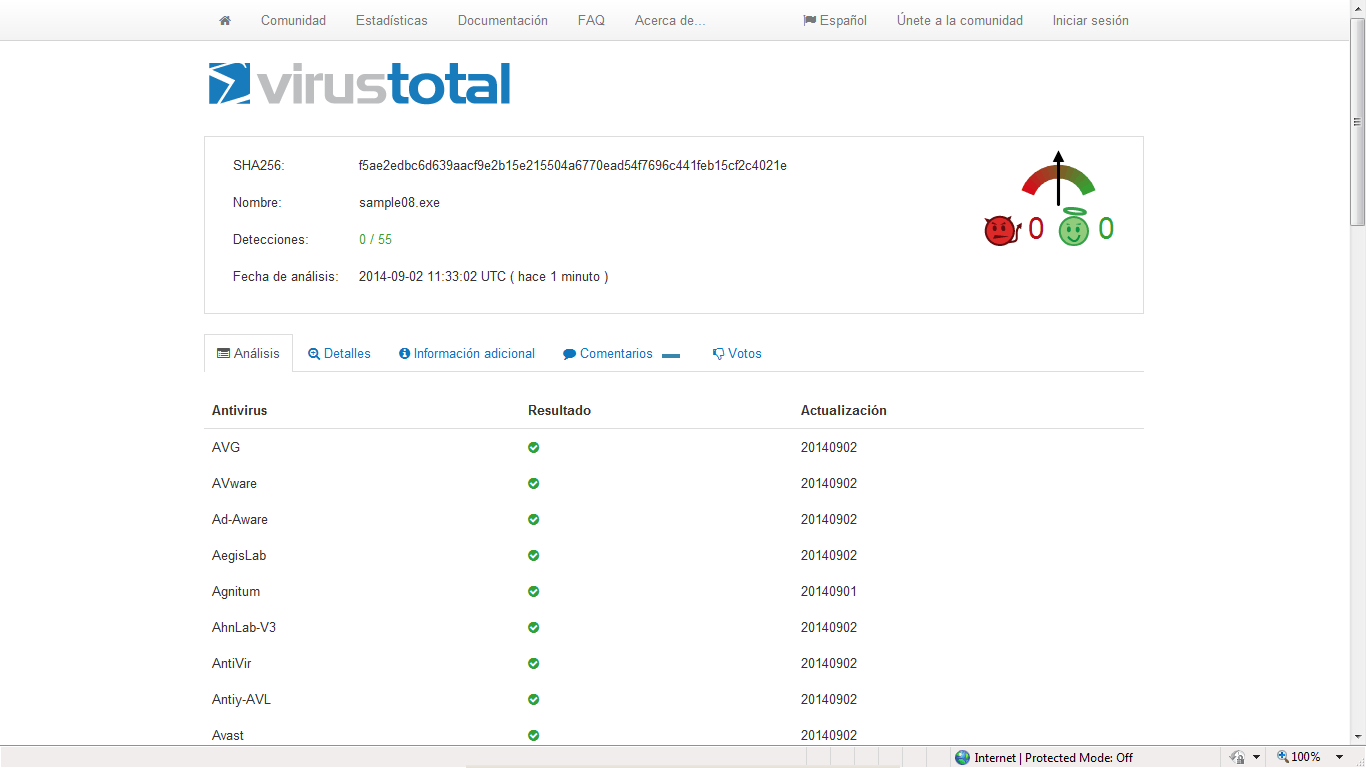Switch to the Detalles tab

click(339, 353)
